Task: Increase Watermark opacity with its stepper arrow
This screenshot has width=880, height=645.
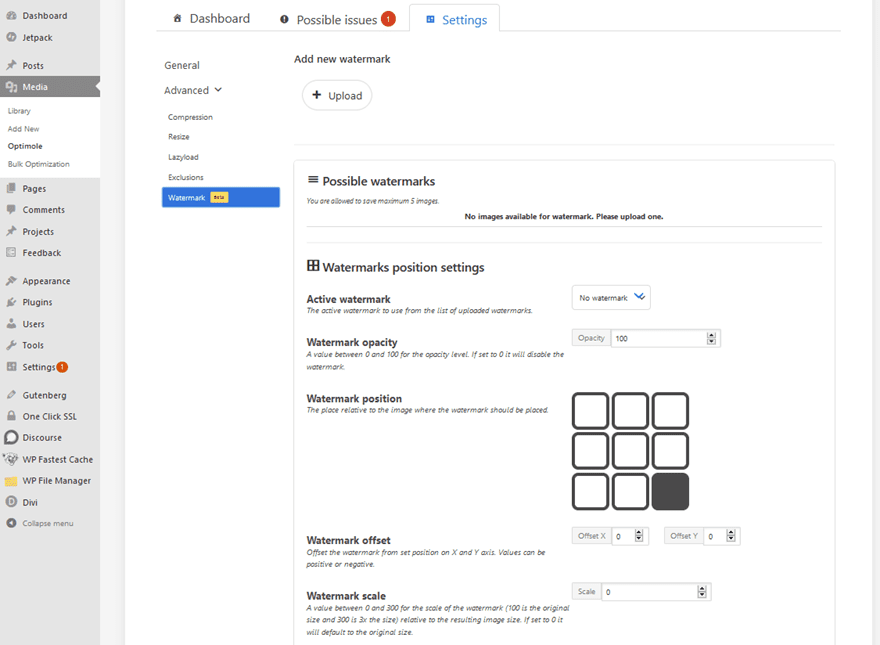Action: pos(711,334)
